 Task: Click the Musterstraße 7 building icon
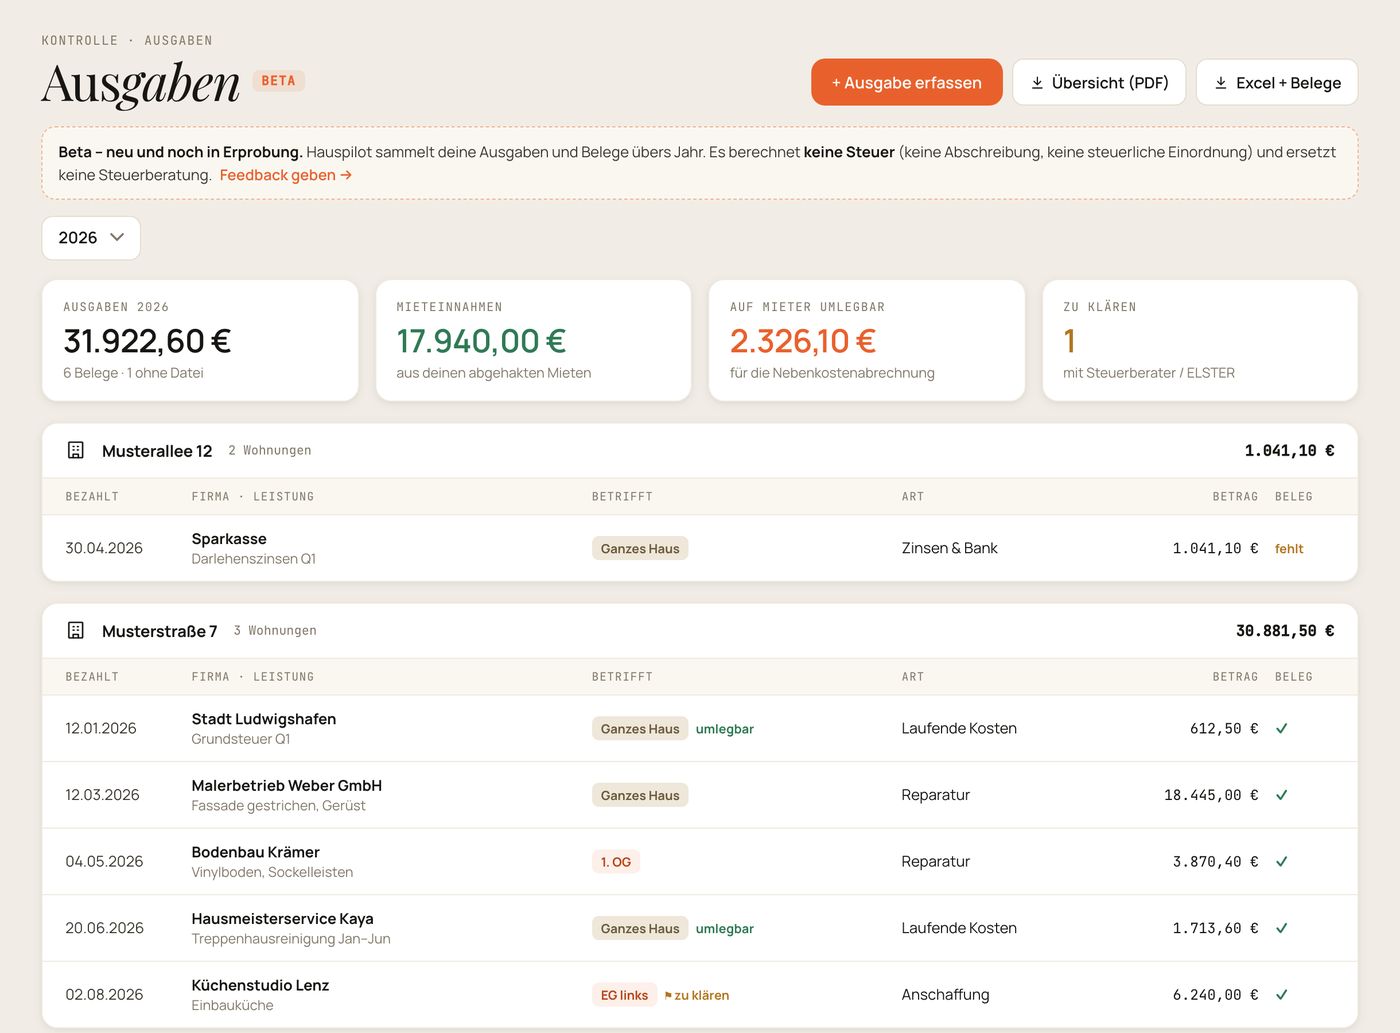click(x=75, y=630)
